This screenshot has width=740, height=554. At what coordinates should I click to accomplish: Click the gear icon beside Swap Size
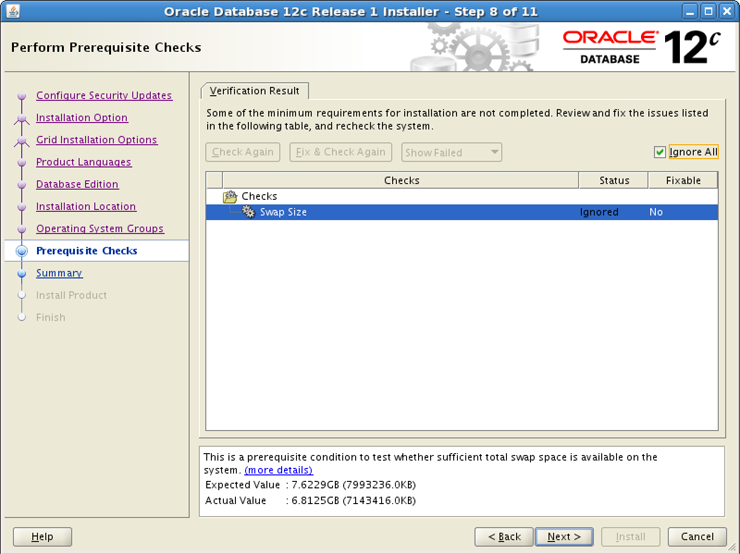[248, 211]
